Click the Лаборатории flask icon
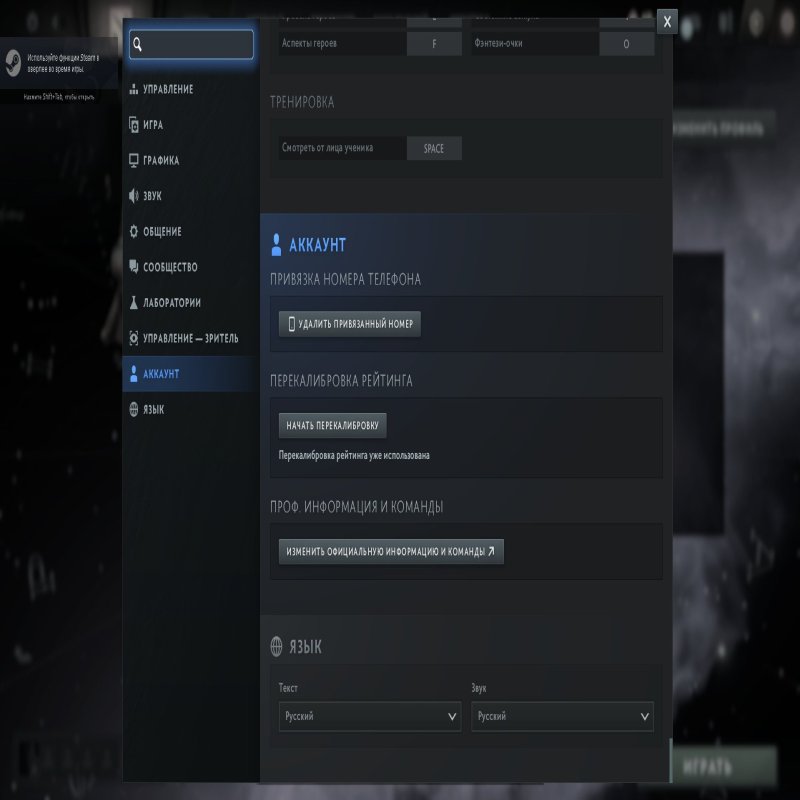Viewport: 800px width, 800px height. coord(134,303)
